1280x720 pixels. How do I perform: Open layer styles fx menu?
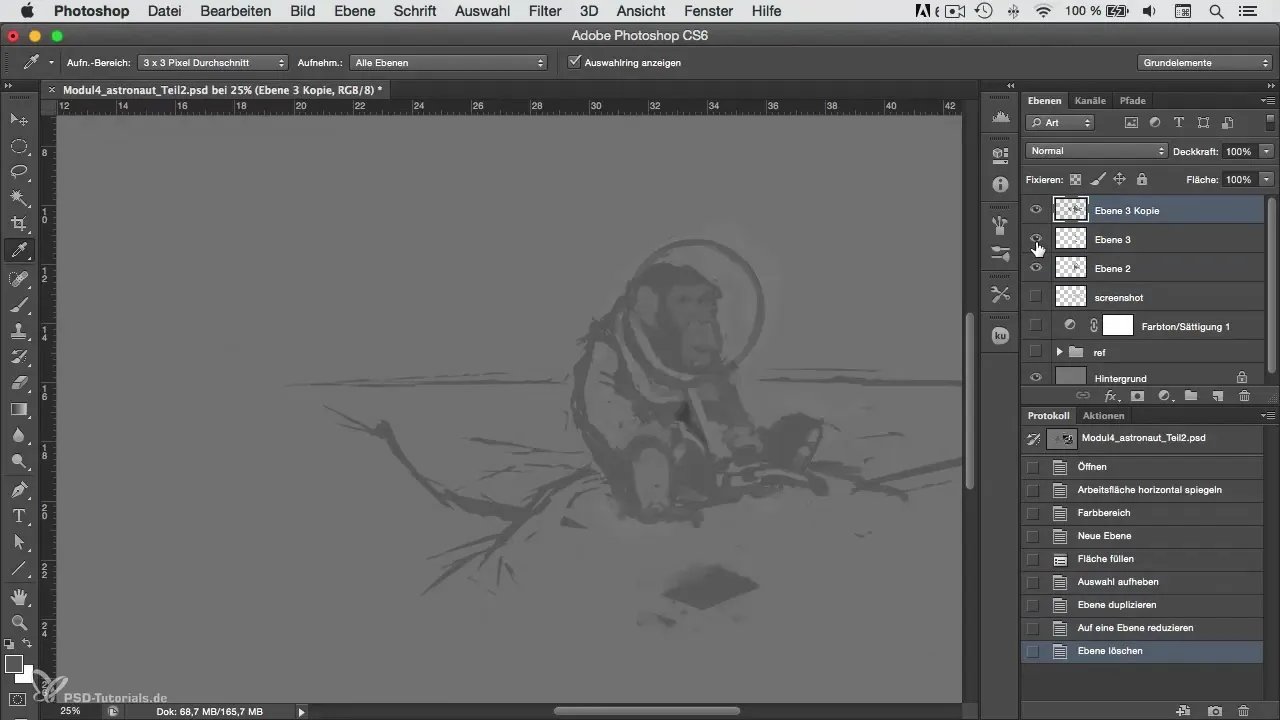pyautogui.click(x=1110, y=396)
